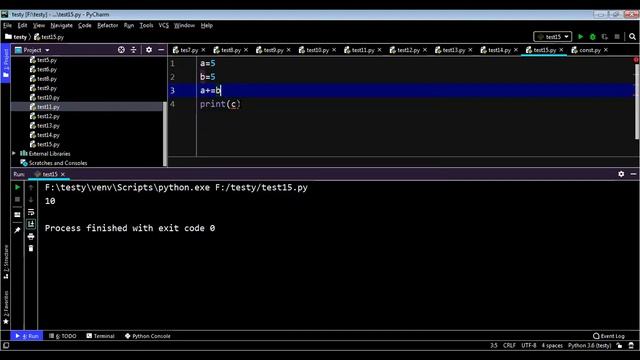Open the UTF-8 encoding selector
The width and height of the screenshot is (640, 360).
pos(529,345)
